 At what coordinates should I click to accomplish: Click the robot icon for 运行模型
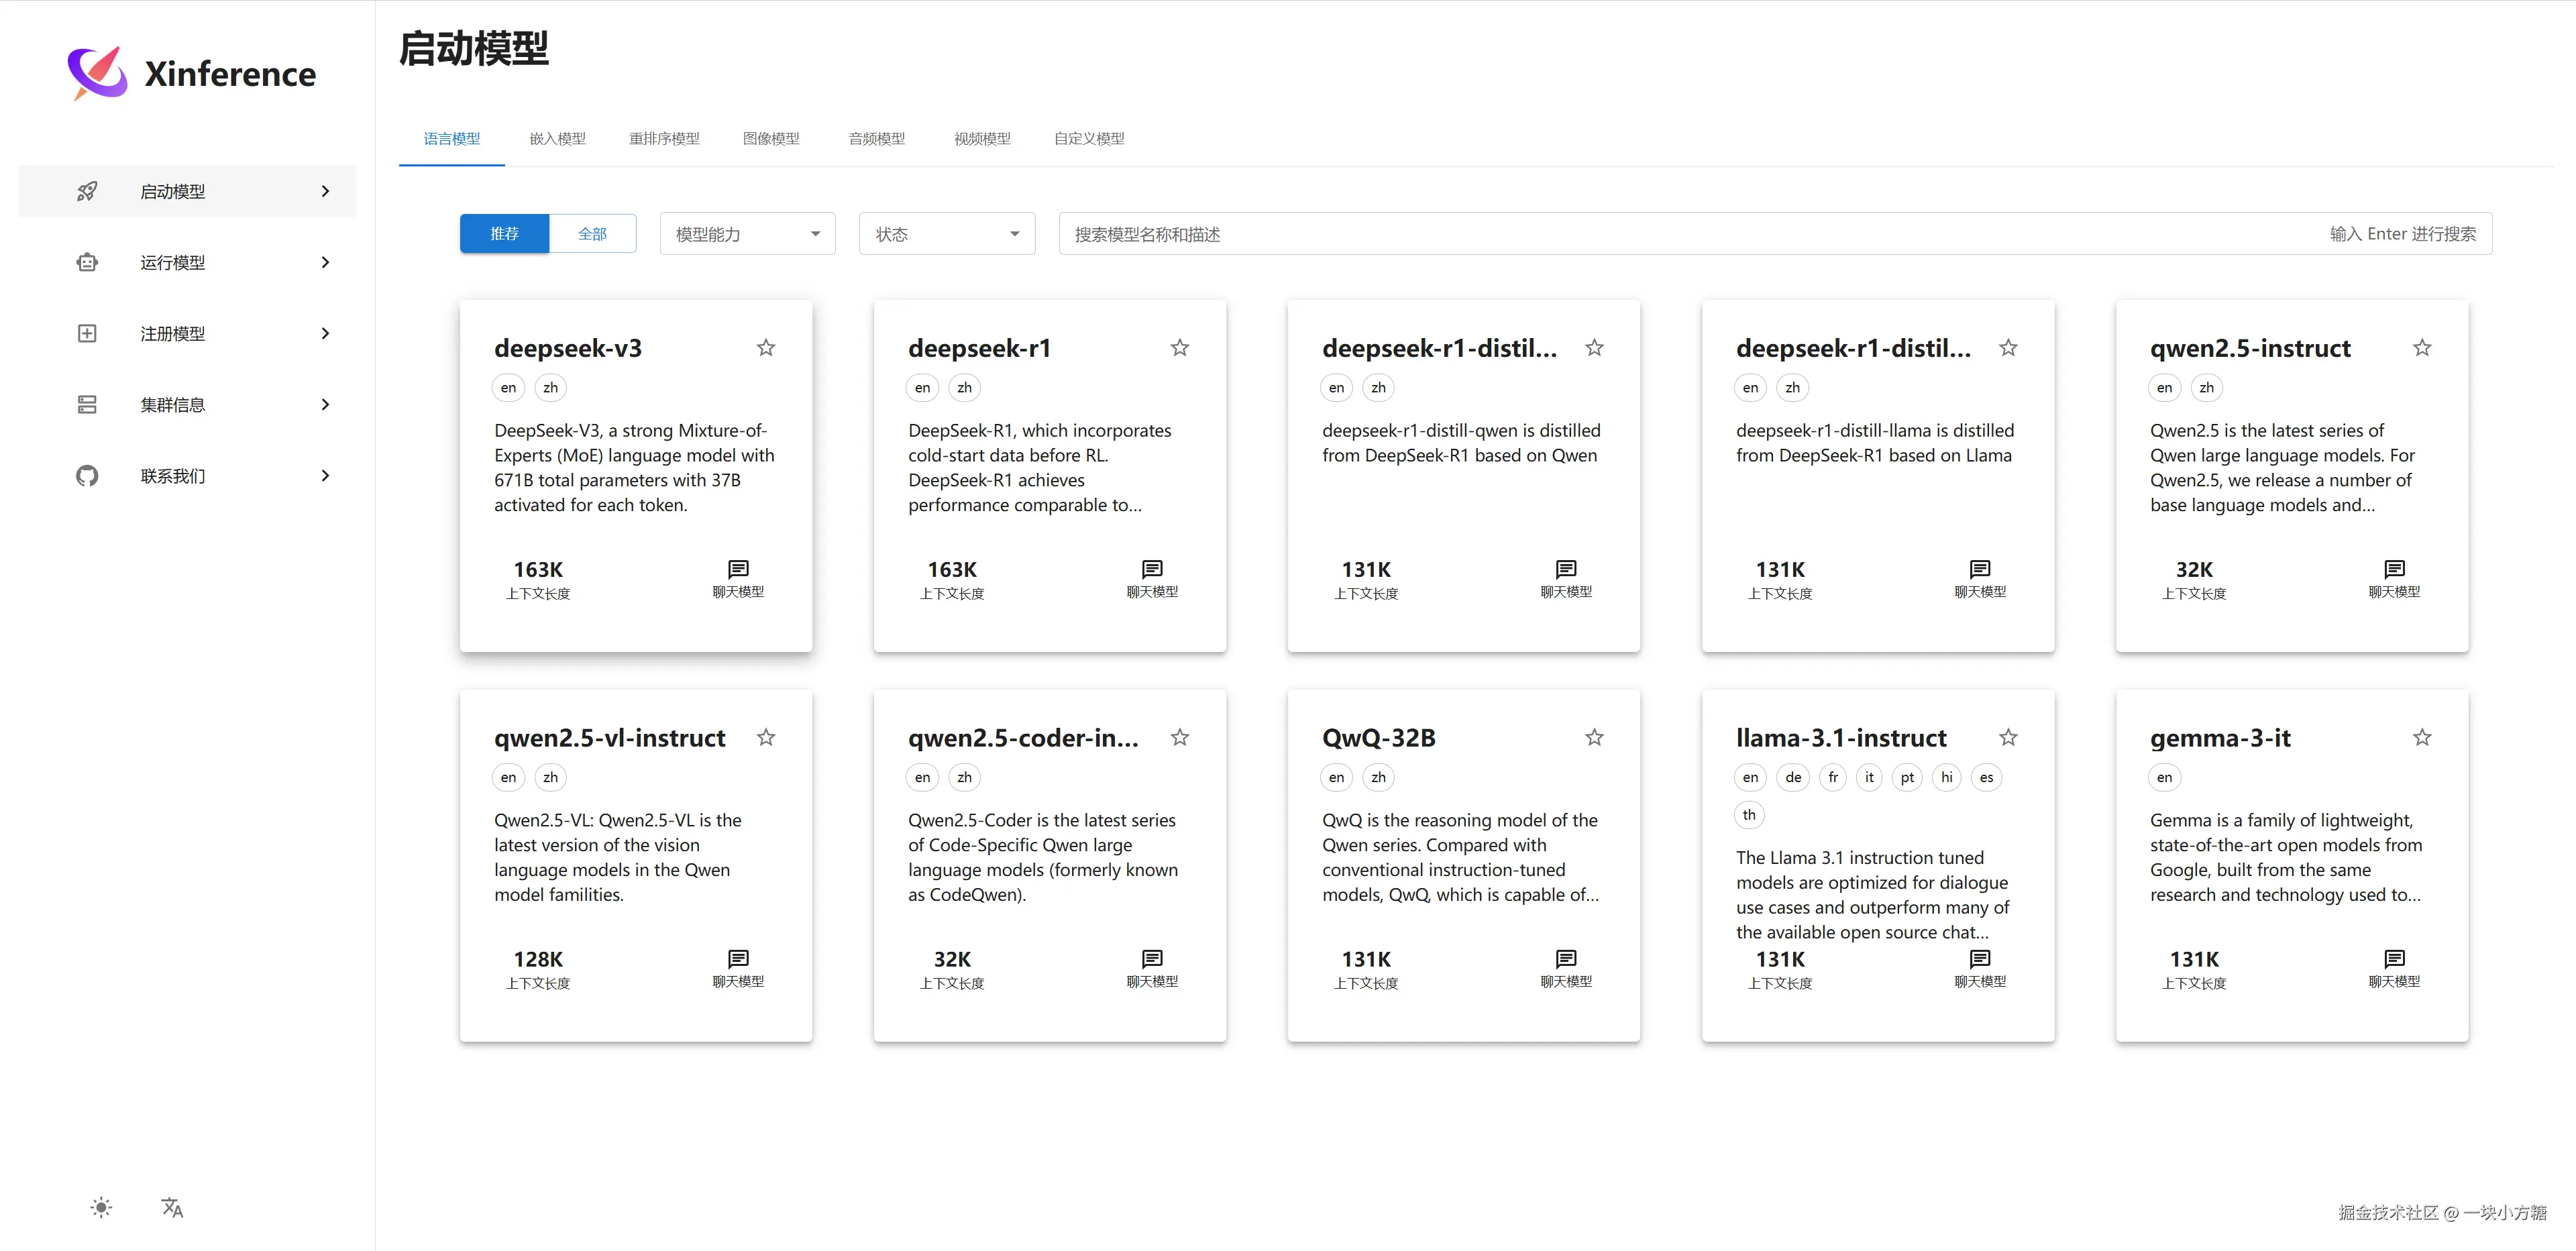pyautogui.click(x=87, y=262)
